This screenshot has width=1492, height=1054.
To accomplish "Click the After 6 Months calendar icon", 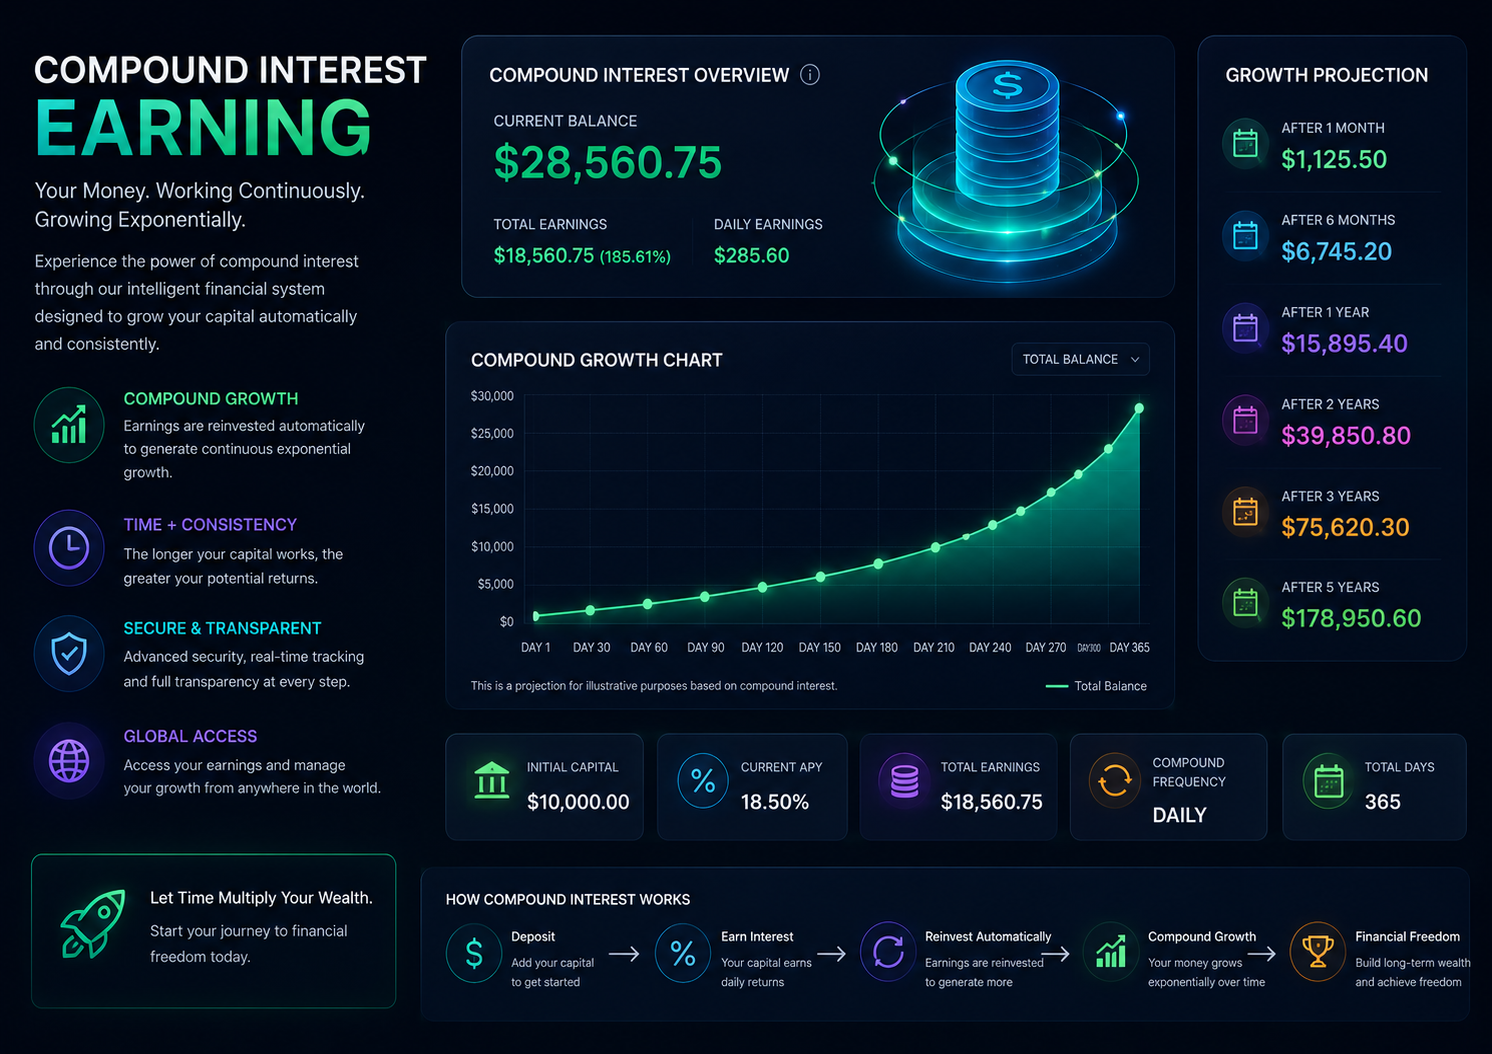I will (1245, 236).
